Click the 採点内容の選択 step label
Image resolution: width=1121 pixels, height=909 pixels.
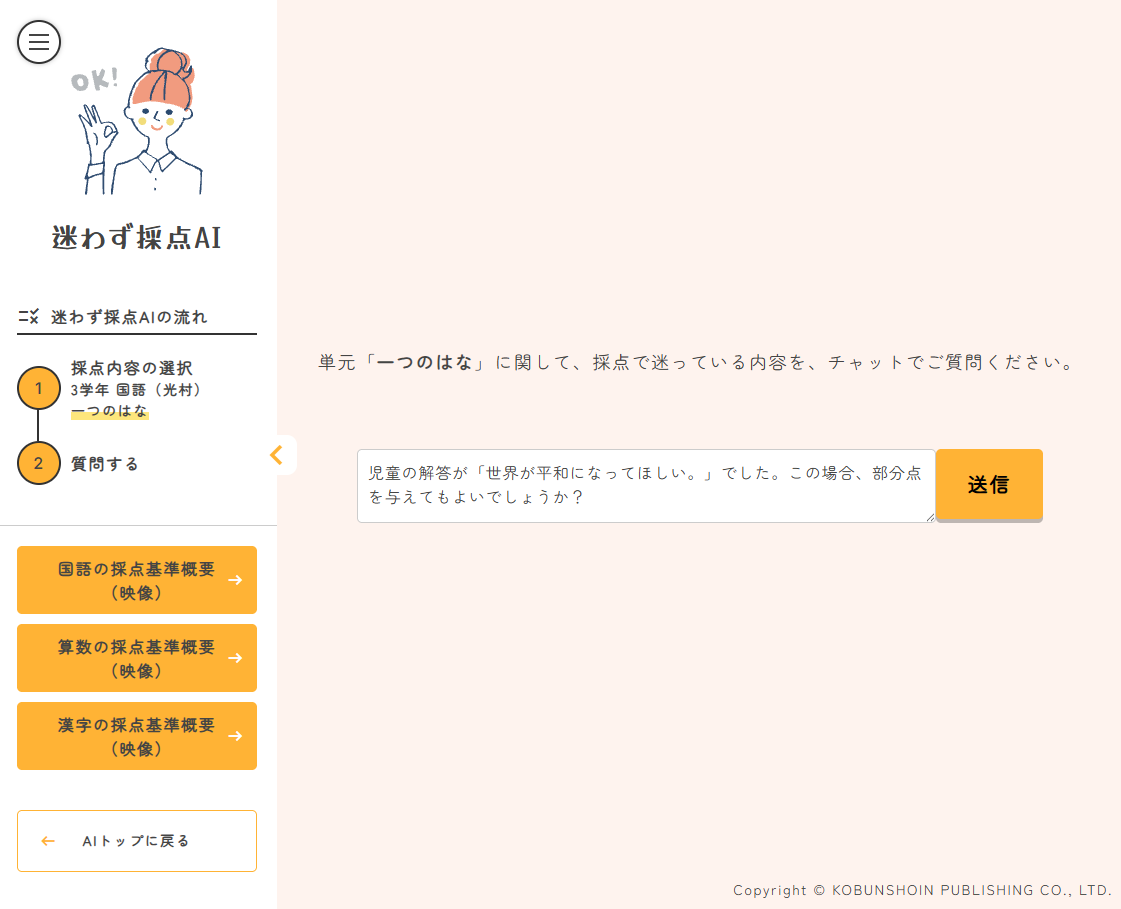tap(132, 368)
